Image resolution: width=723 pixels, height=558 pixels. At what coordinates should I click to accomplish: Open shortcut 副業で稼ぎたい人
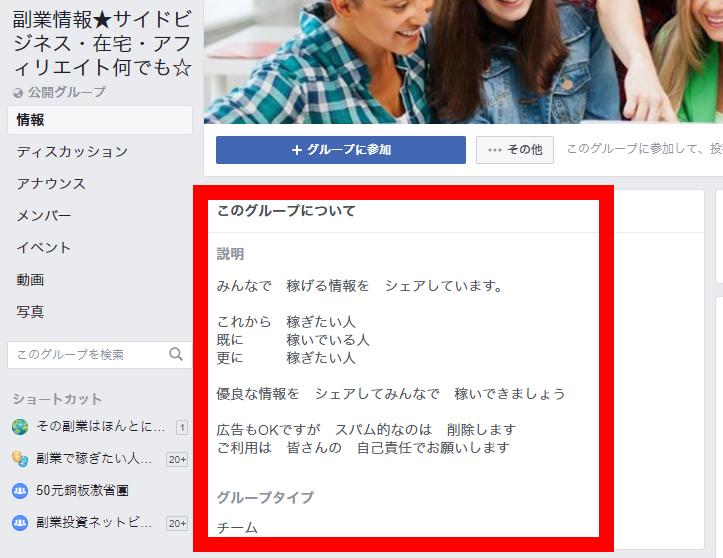pyautogui.click(x=94, y=458)
